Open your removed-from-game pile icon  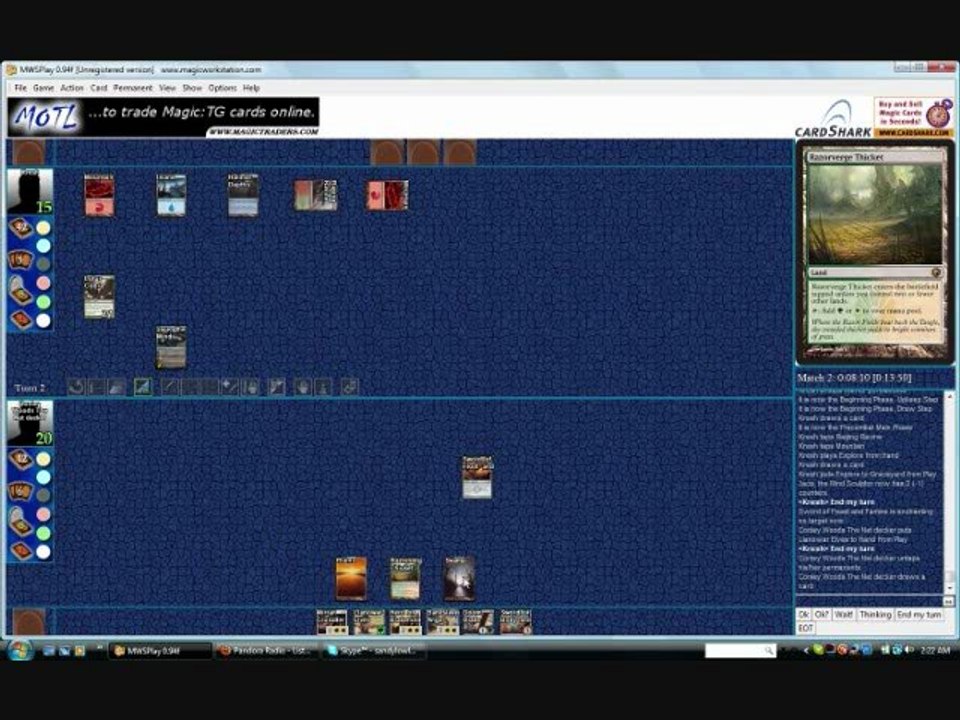(20, 550)
